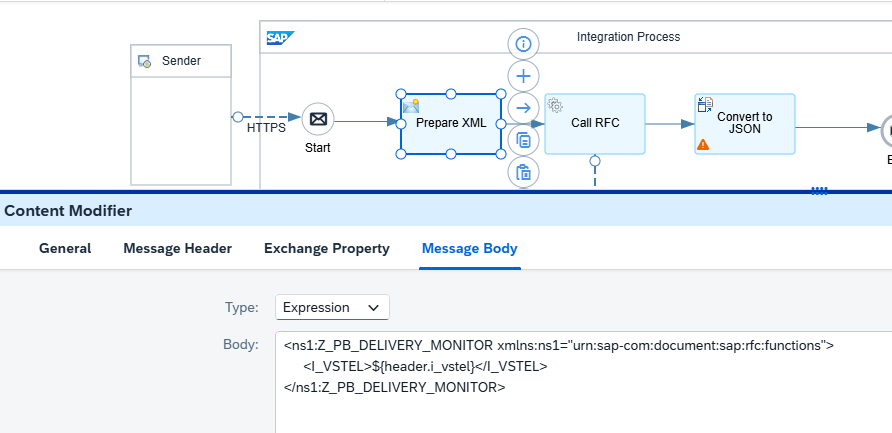Open the Type Expression dropdown
Image resolution: width=892 pixels, height=433 pixels.
pyautogui.click(x=332, y=307)
